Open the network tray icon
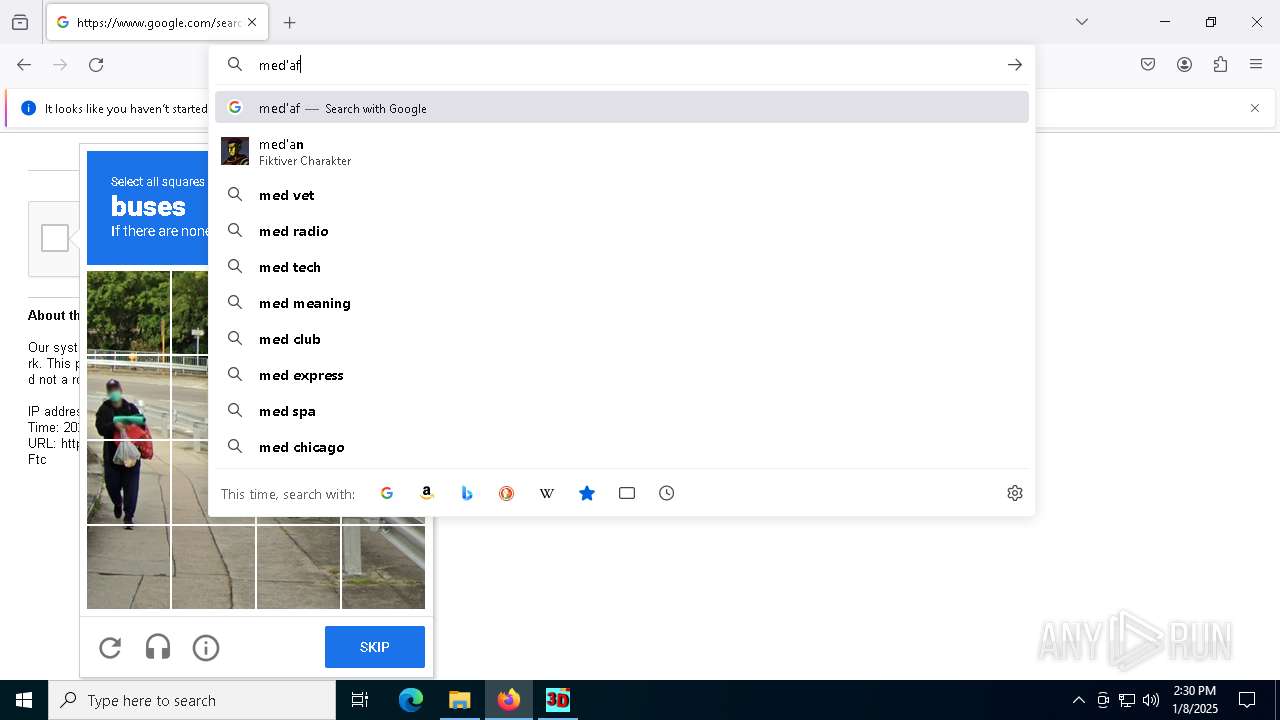 pos(1127,700)
